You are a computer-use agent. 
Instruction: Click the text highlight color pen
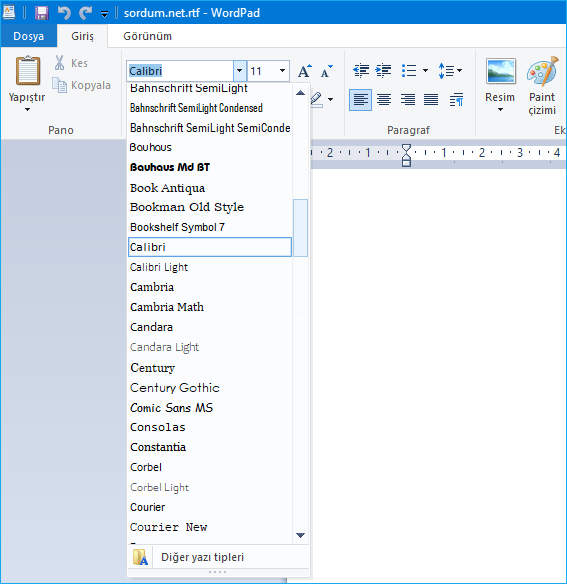click(316, 100)
